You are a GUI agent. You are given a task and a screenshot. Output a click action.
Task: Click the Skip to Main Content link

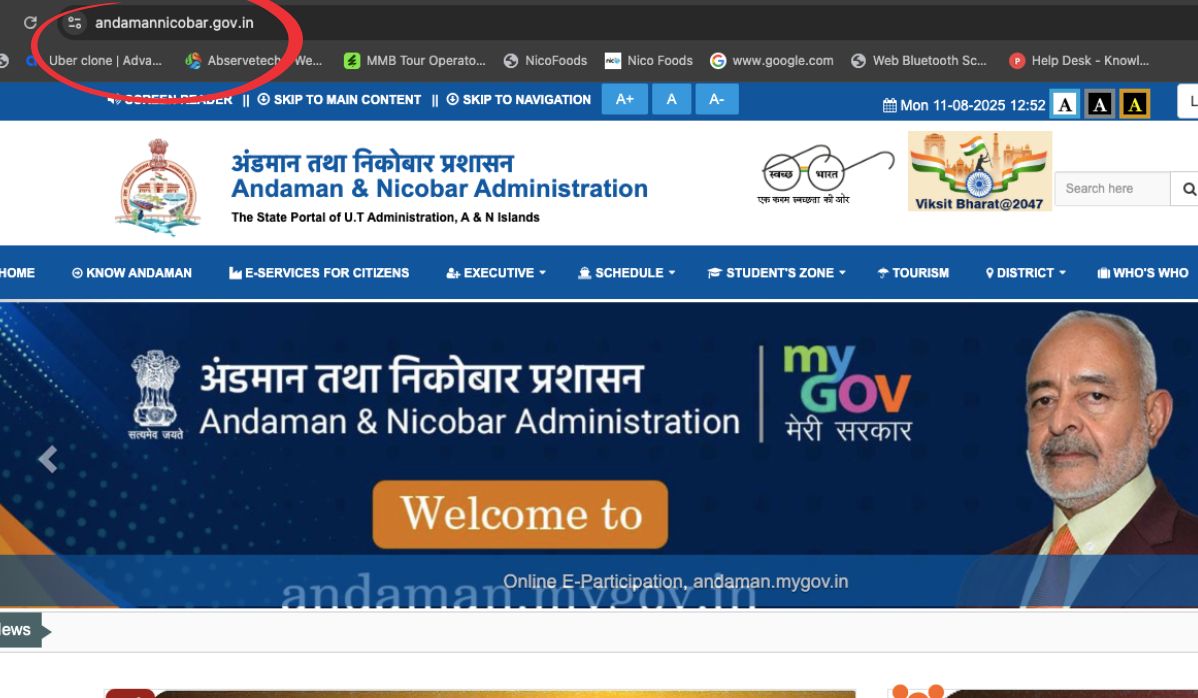coord(339,99)
